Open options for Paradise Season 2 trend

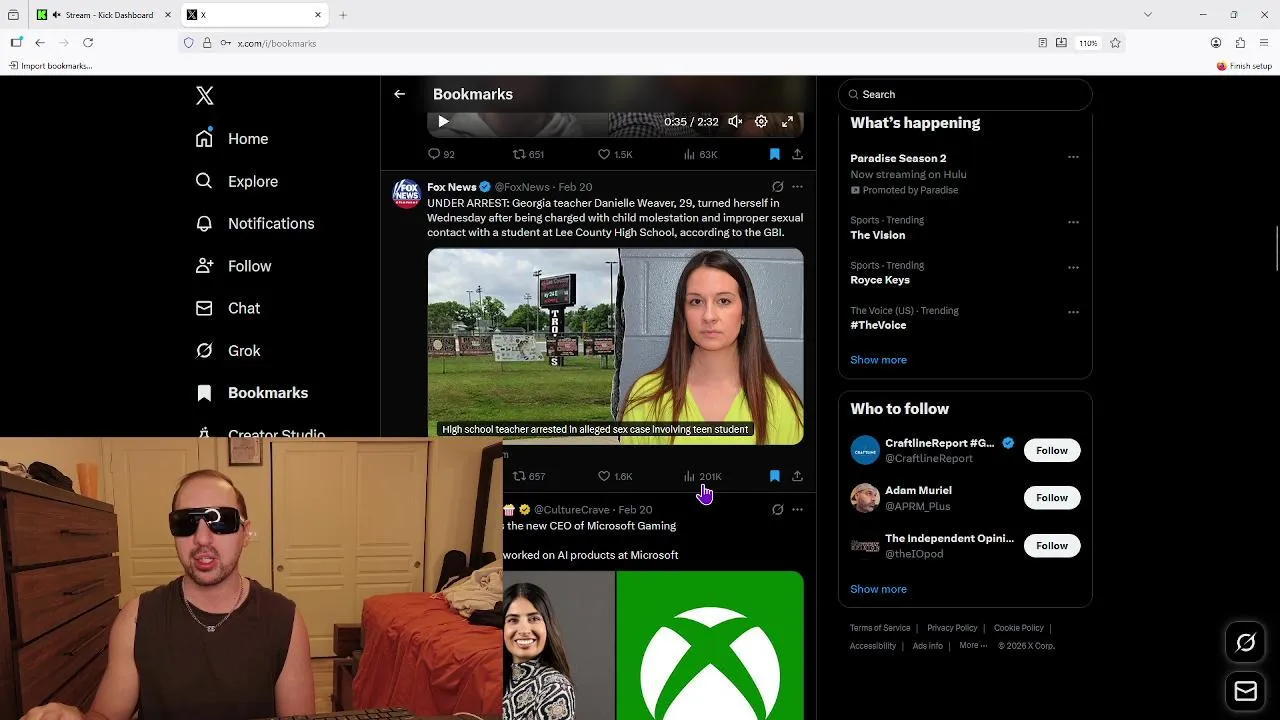point(1073,157)
